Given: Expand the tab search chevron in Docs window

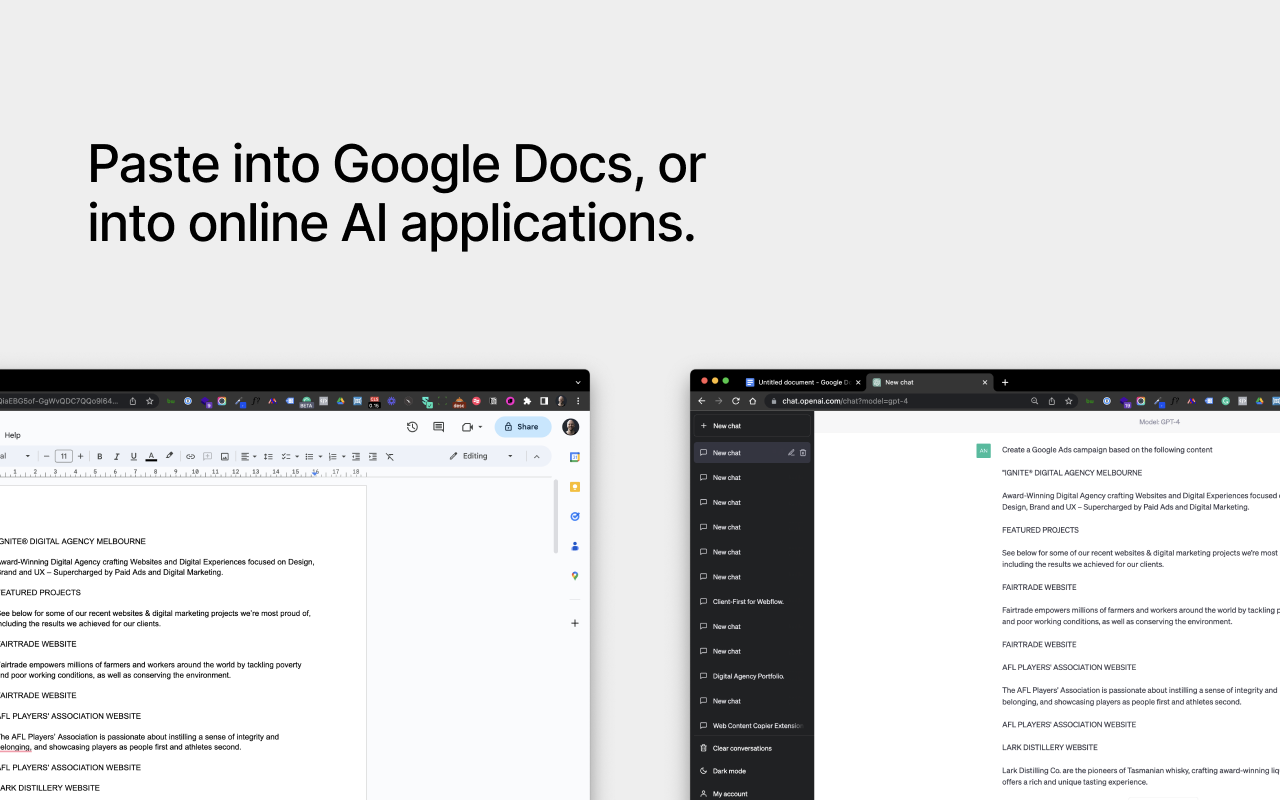Looking at the screenshot, I should 578,382.
